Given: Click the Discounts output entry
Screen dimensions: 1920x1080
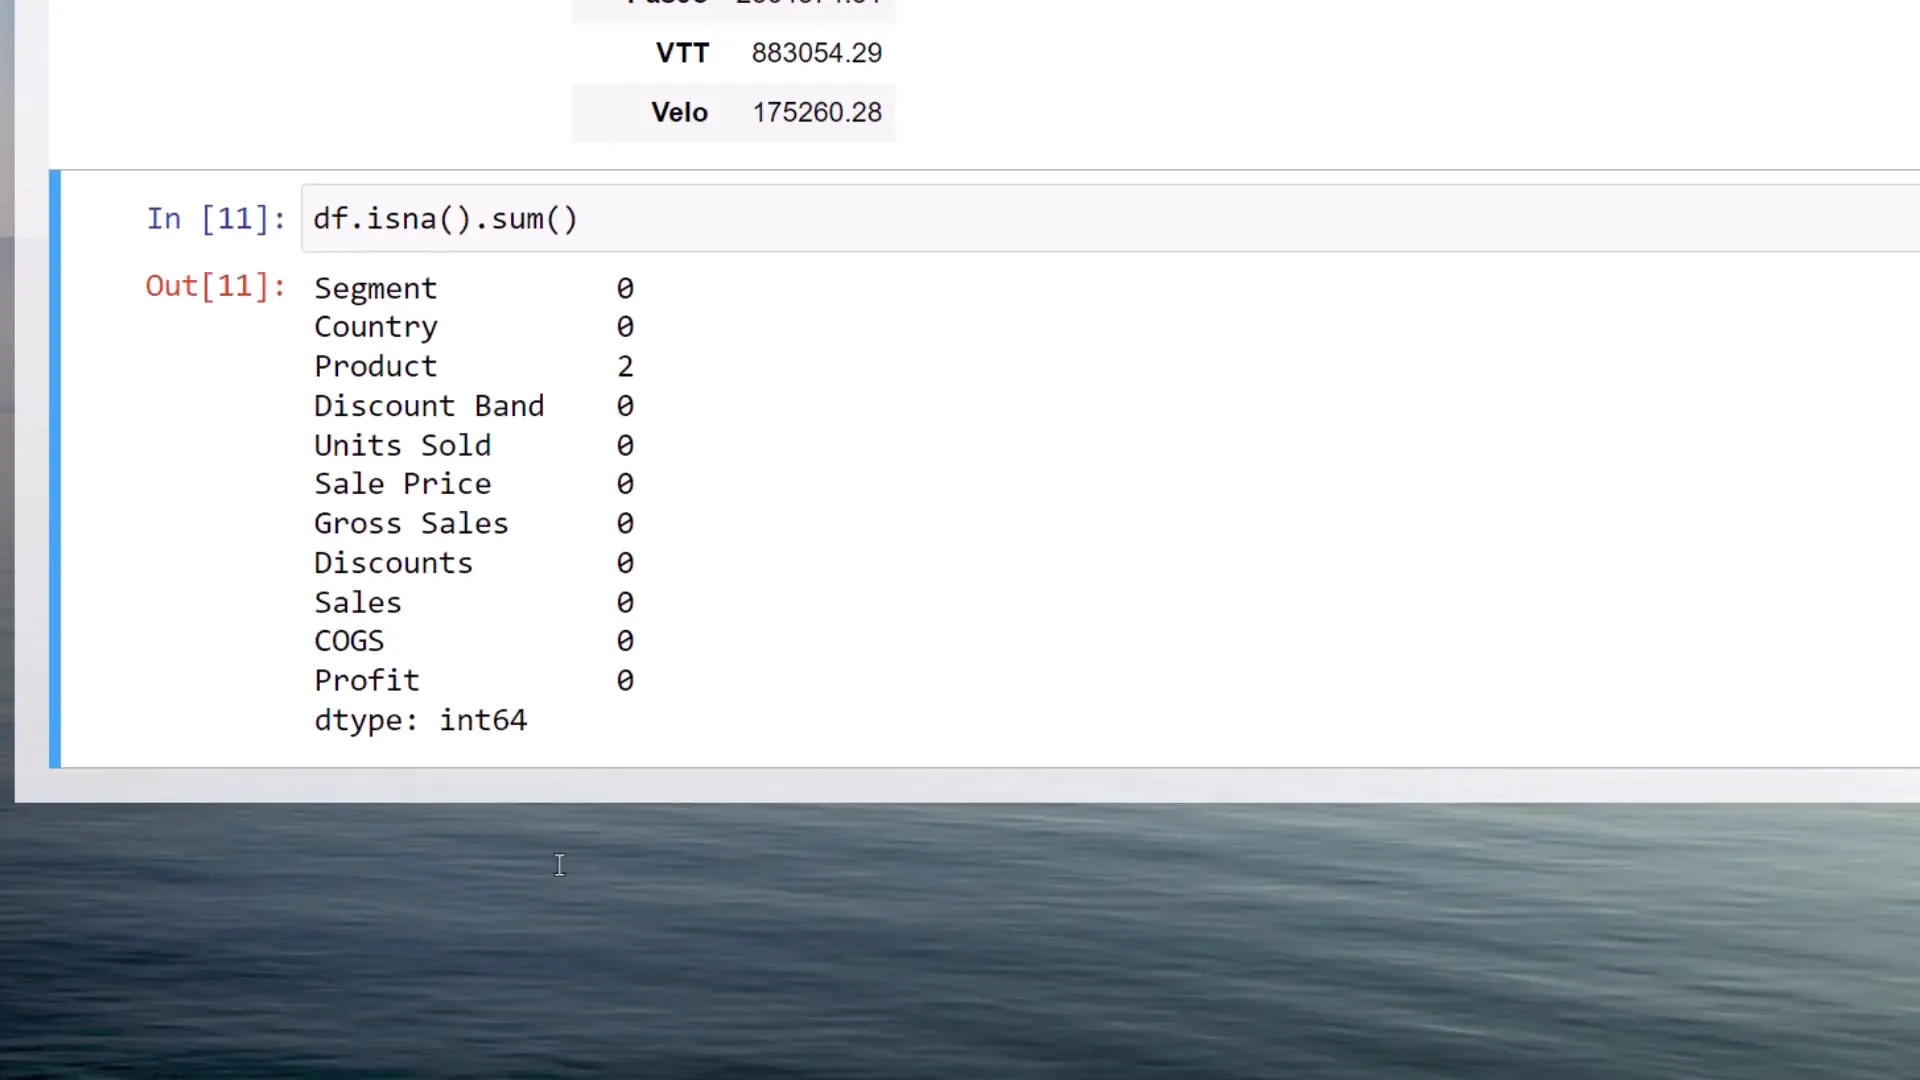Looking at the screenshot, I should [393, 562].
